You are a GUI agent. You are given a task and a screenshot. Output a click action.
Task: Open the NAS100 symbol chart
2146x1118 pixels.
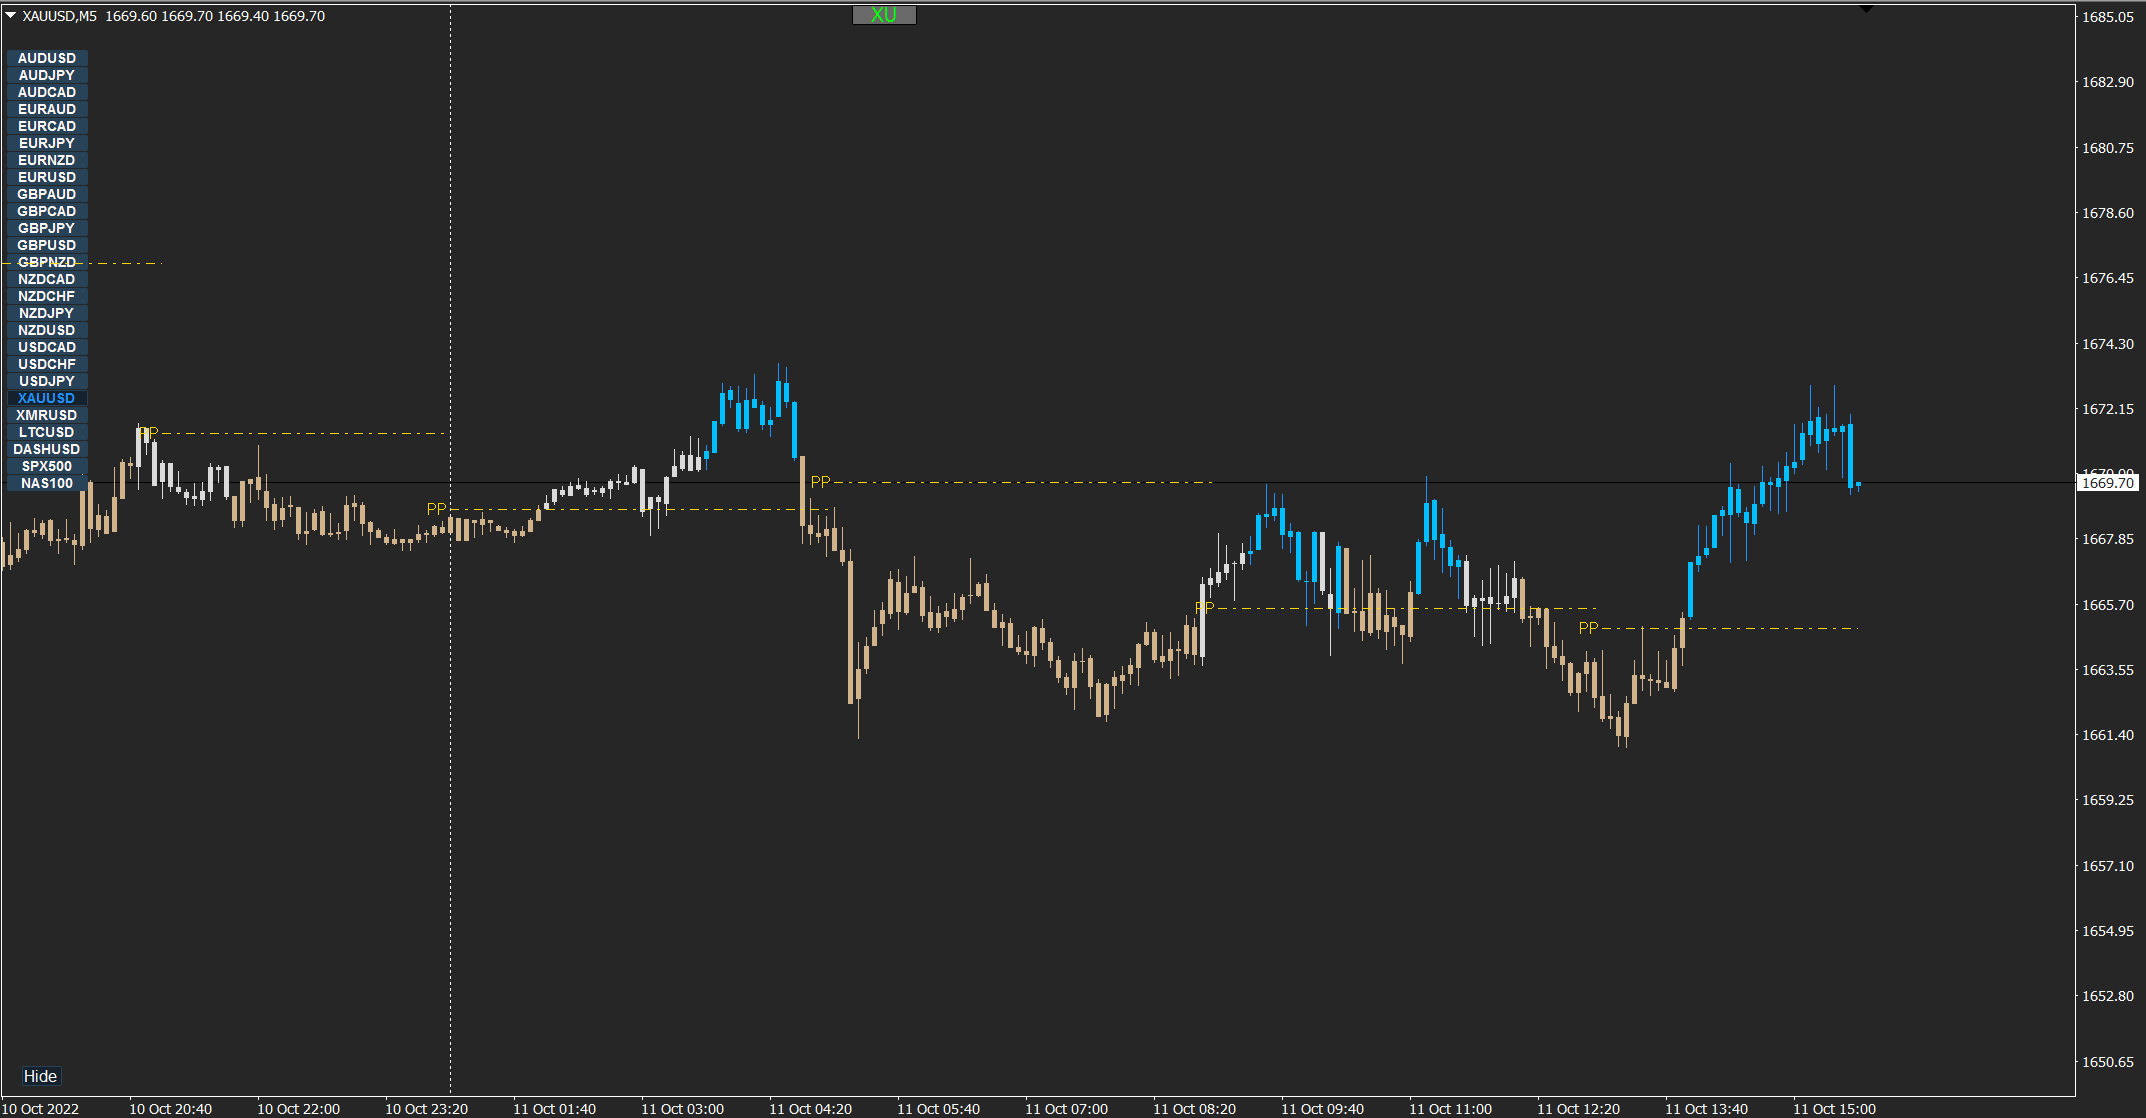tap(47, 483)
